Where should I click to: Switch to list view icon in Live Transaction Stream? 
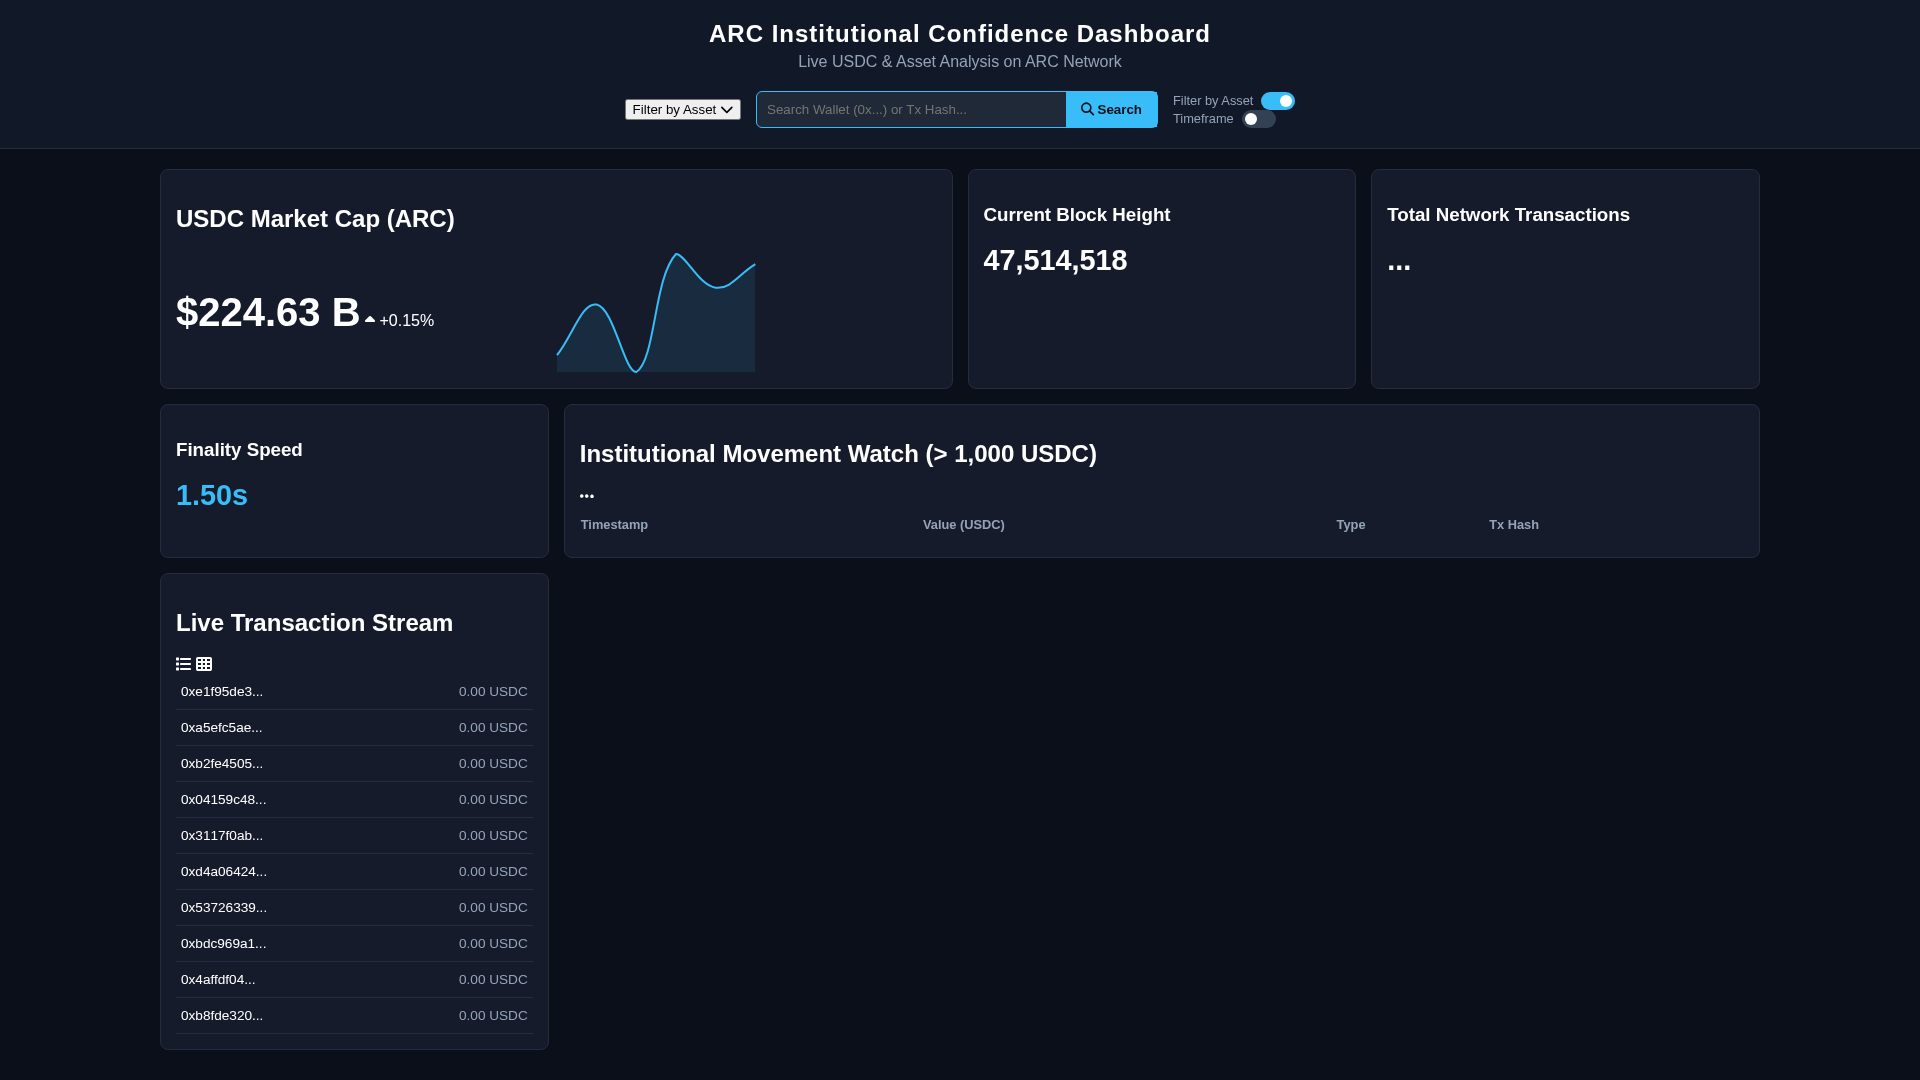tap(183, 664)
